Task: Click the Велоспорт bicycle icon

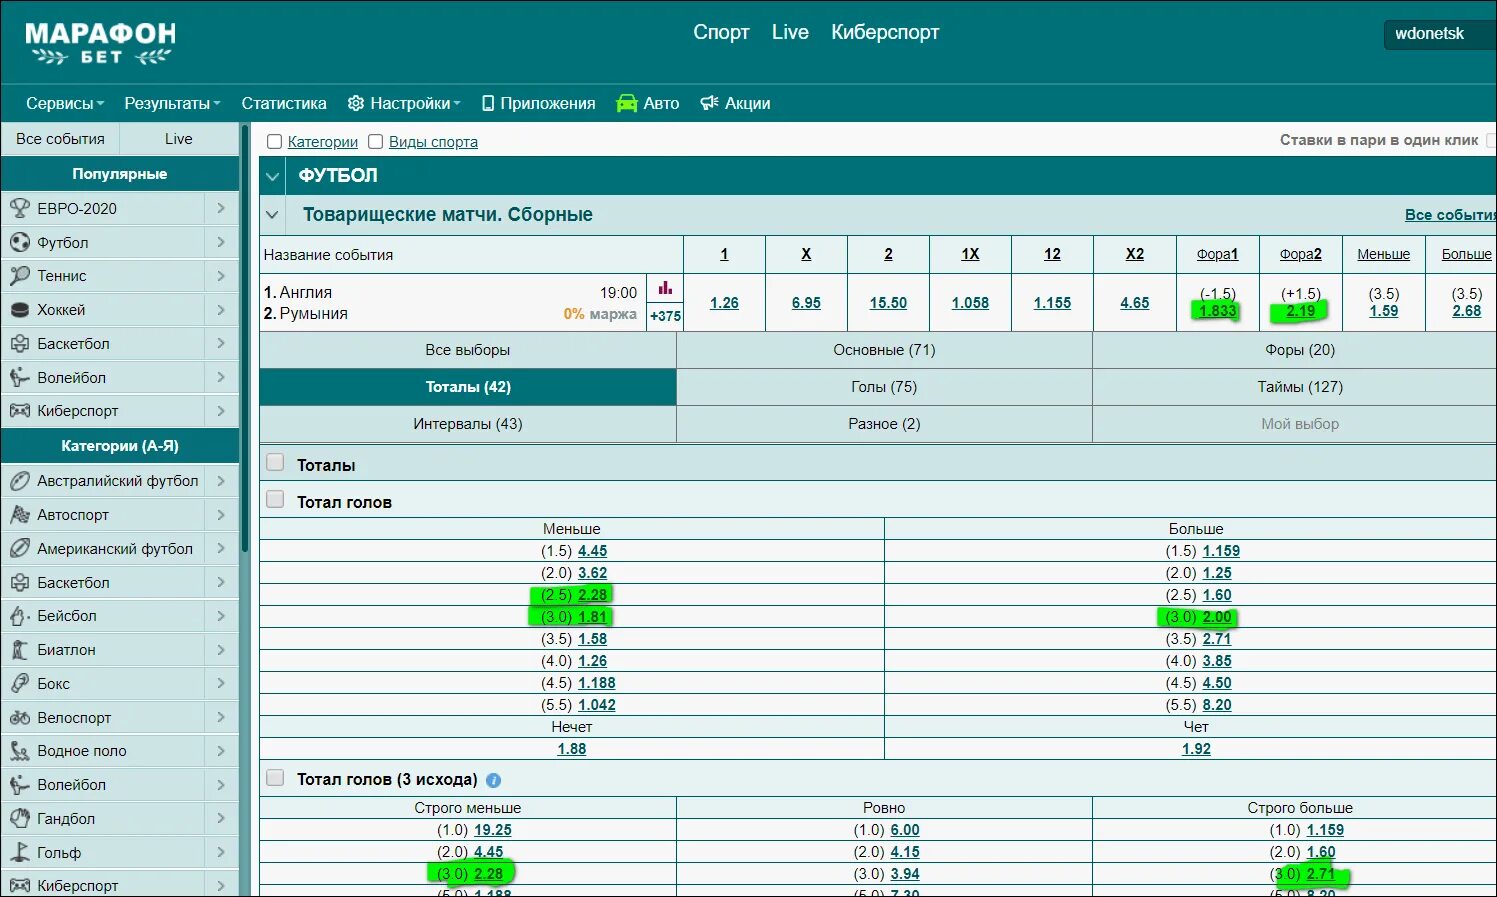Action: coord(20,718)
